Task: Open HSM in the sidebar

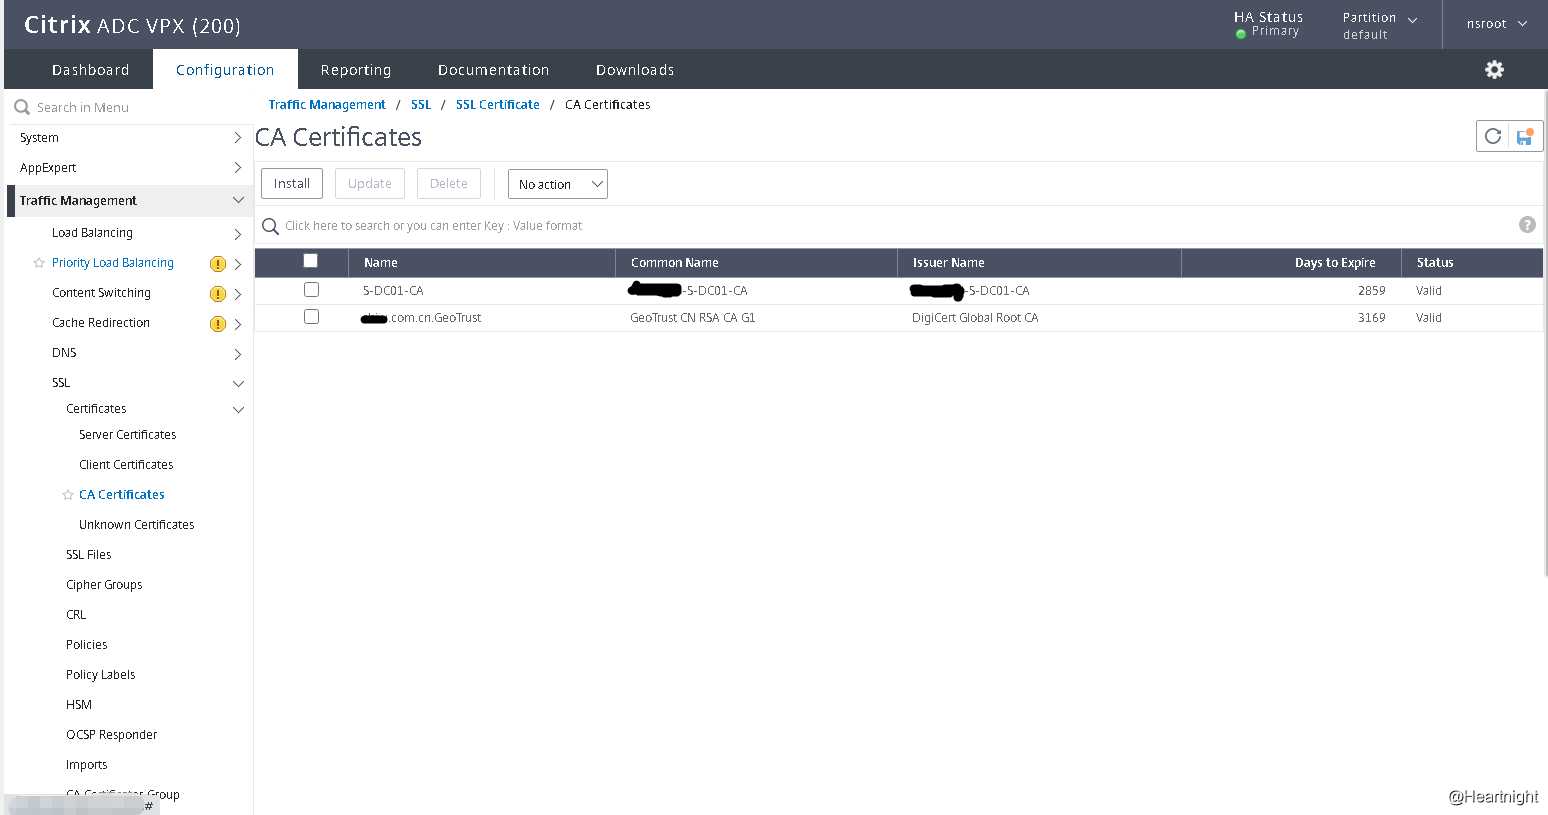Action: pos(79,705)
